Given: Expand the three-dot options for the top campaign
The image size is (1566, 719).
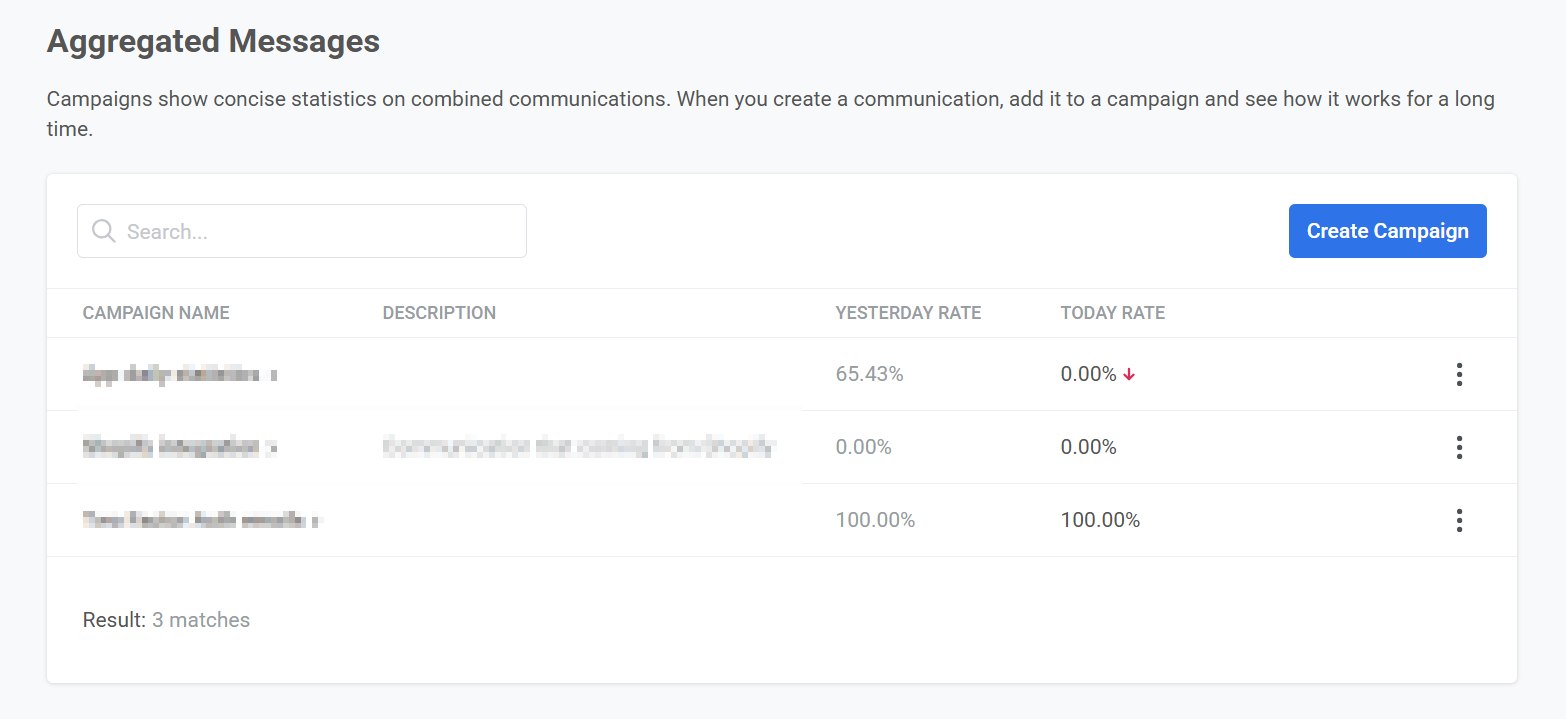Looking at the screenshot, I should (1459, 374).
